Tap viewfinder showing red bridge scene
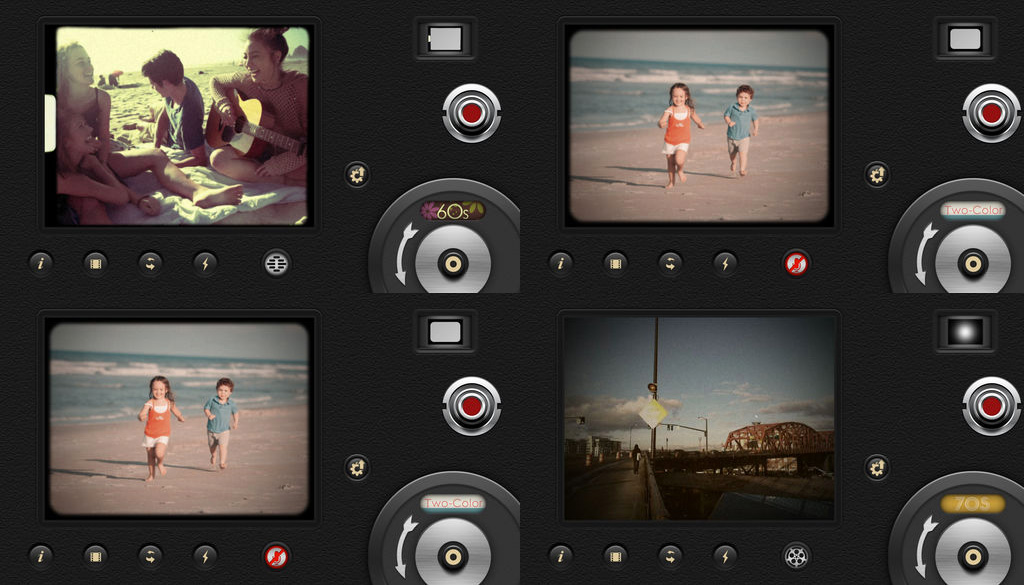This screenshot has width=1024, height=585. [699, 419]
